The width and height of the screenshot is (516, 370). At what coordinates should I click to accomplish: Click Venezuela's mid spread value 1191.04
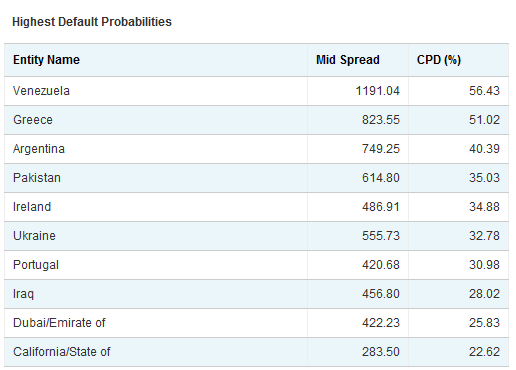(x=377, y=91)
